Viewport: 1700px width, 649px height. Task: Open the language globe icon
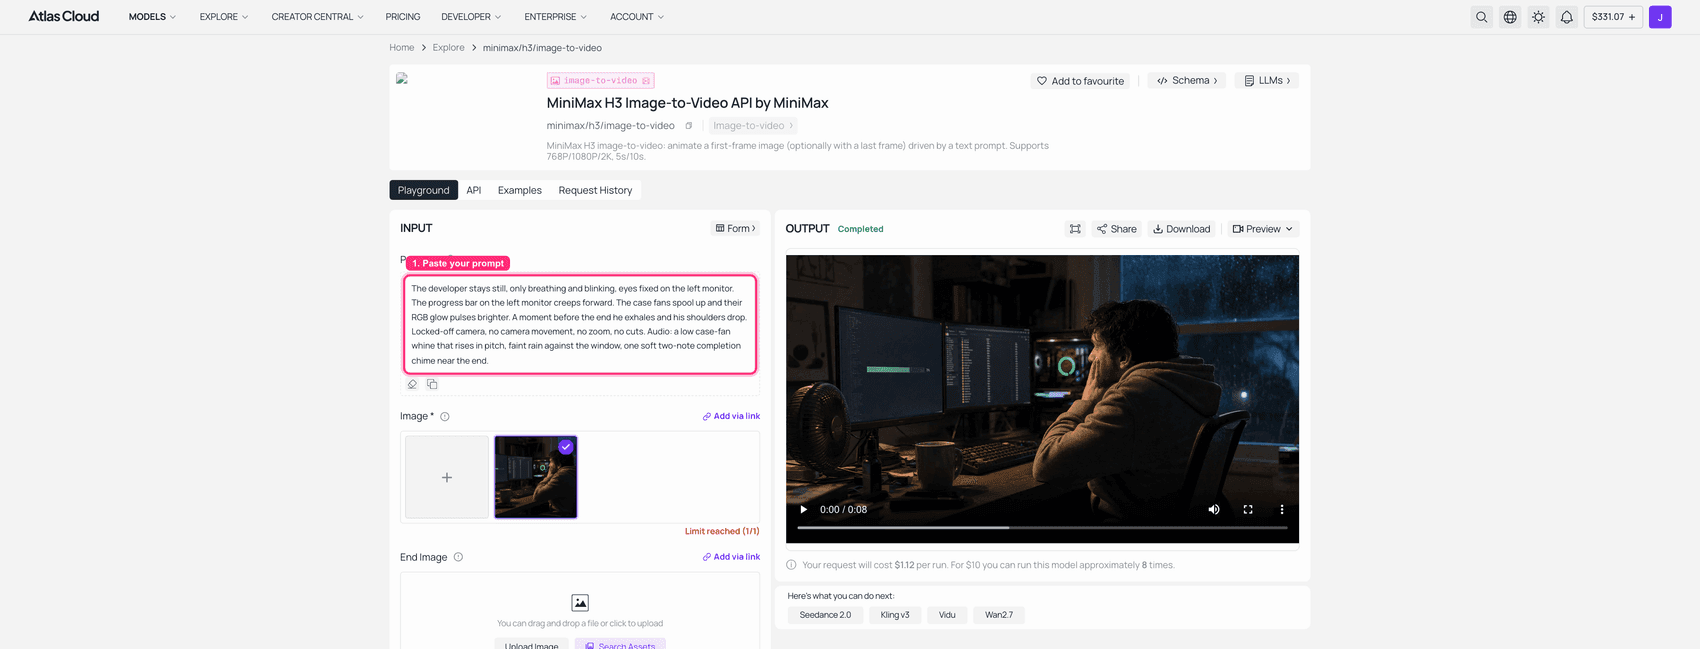tap(1510, 17)
